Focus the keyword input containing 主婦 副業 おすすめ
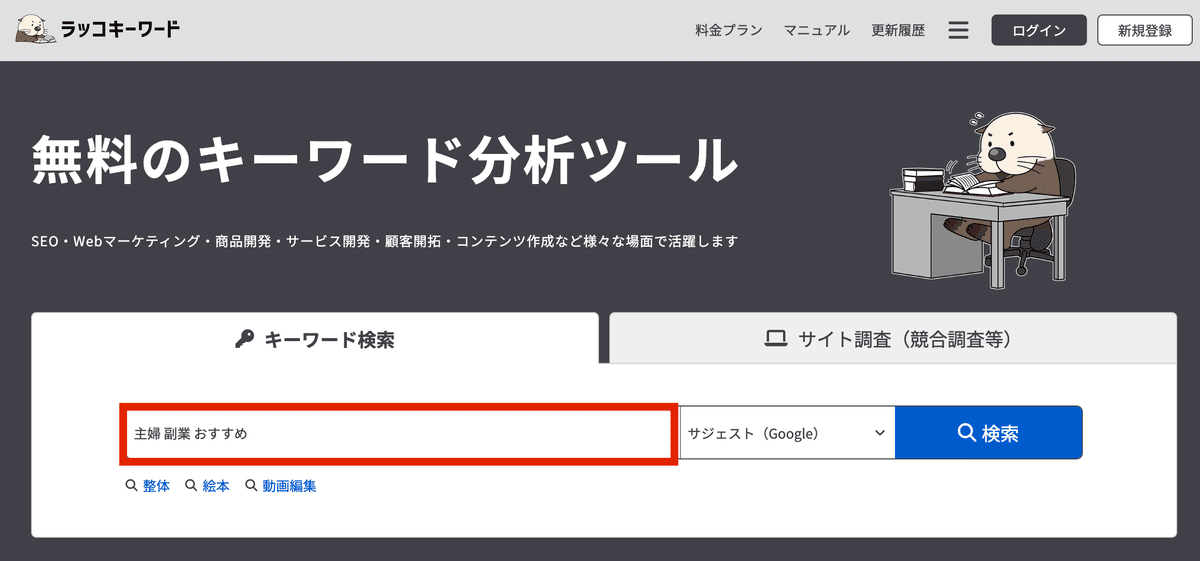Image resolution: width=1200 pixels, height=561 pixels. (400, 433)
